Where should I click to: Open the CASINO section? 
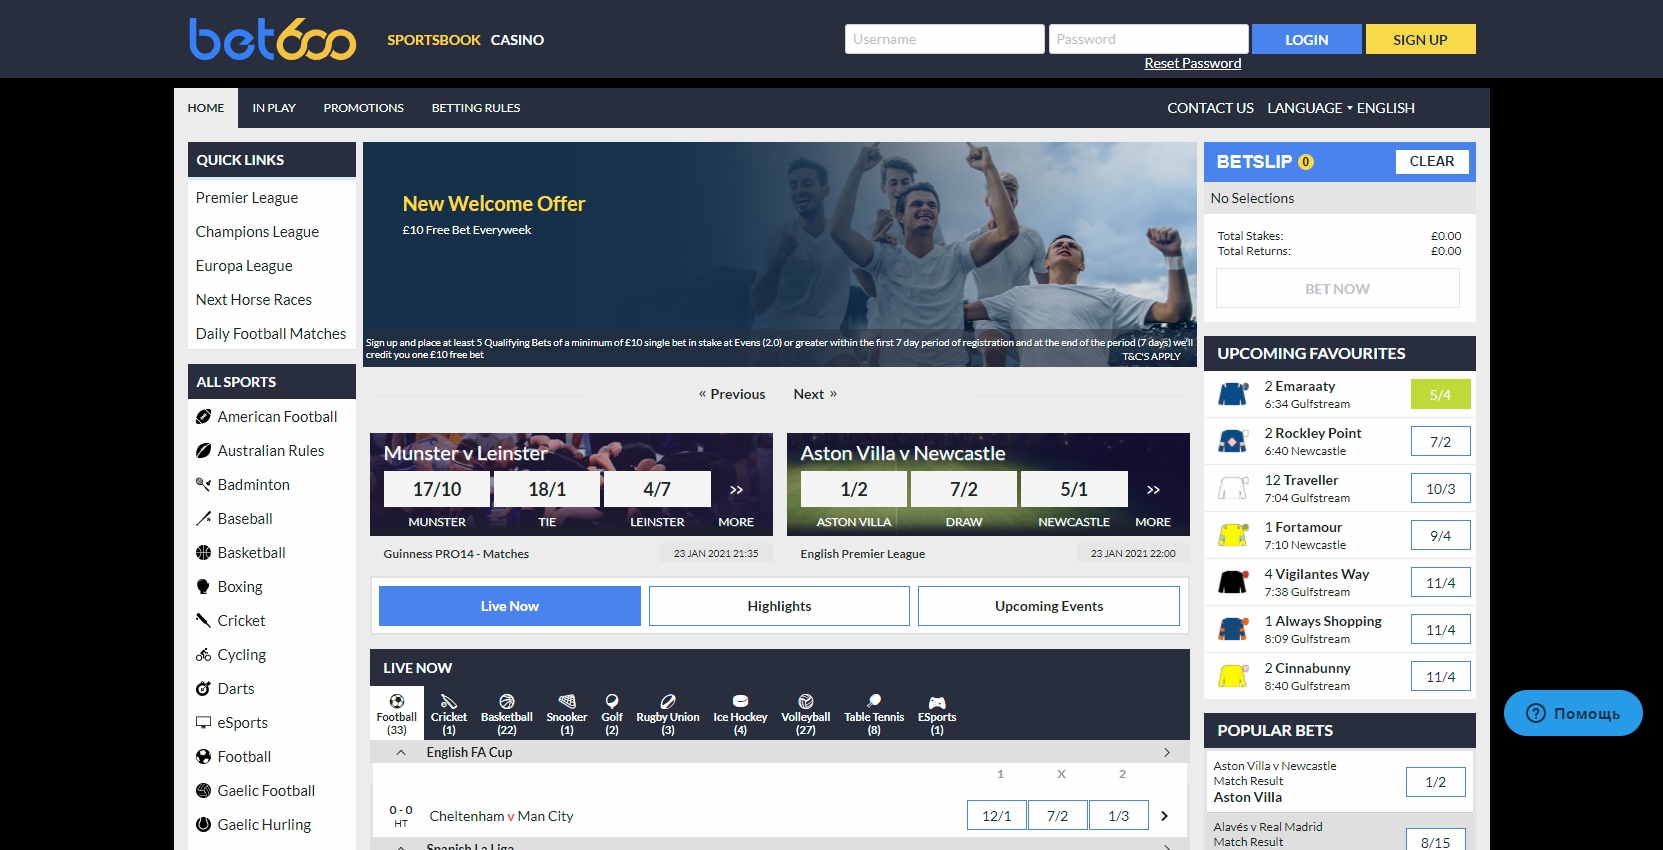517,40
